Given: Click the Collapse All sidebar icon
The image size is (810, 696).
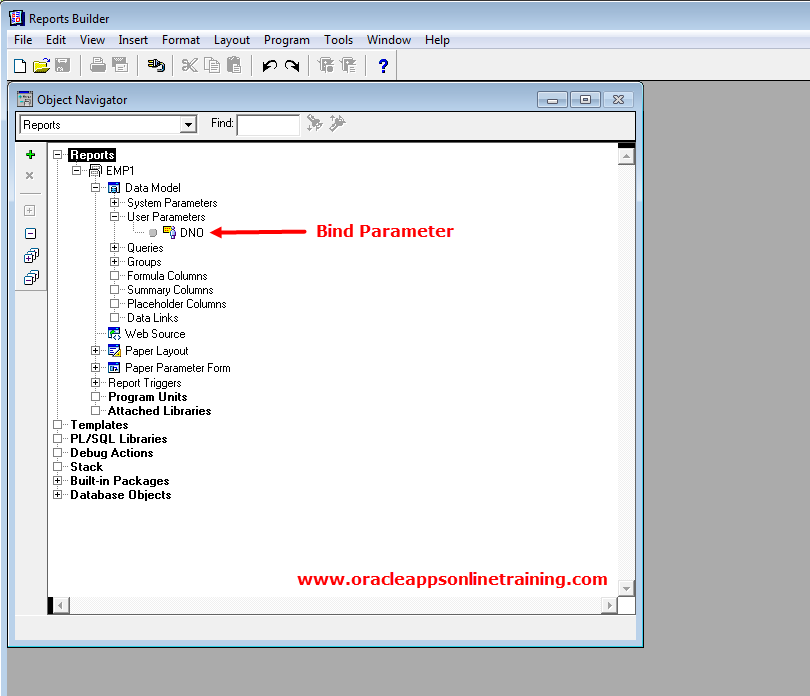Looking at the screenshot, I should (31, 277).
